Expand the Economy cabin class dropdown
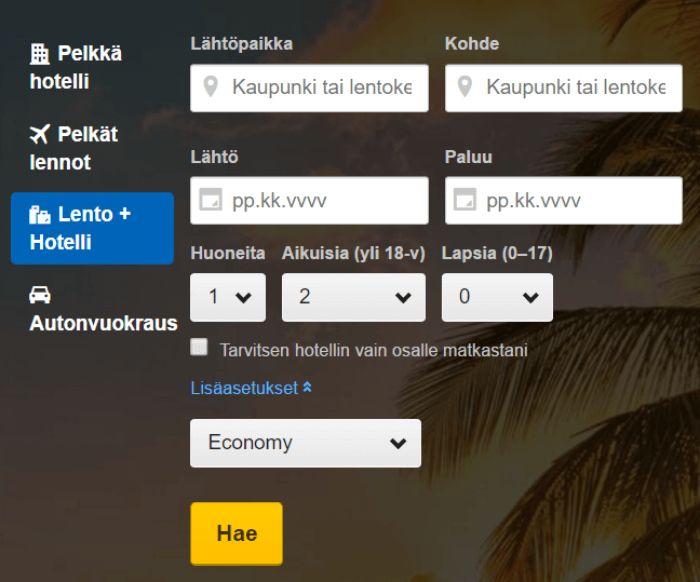The width and height of the screenshot is (700, 582). point(305,443)
